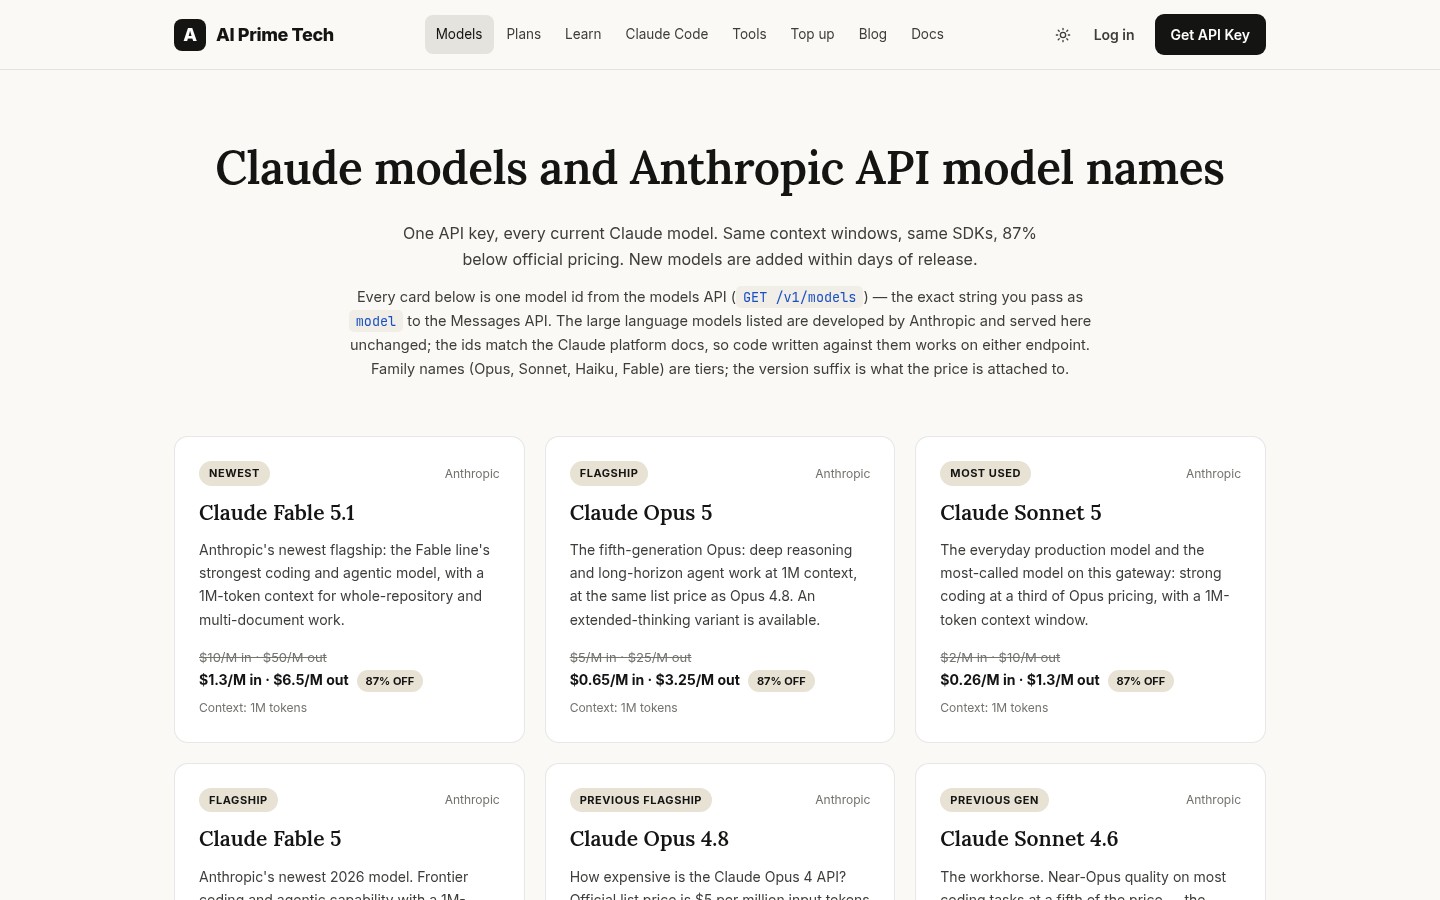Select Top up in navigation

[x=812, y=34]
